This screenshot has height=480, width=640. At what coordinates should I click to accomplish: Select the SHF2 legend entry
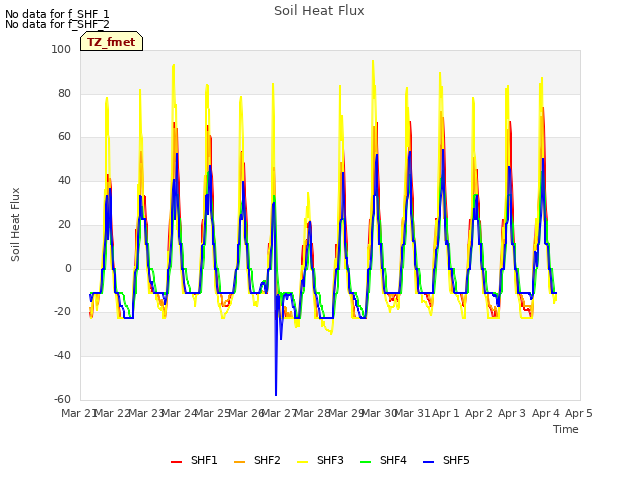(x=257, y=460)
